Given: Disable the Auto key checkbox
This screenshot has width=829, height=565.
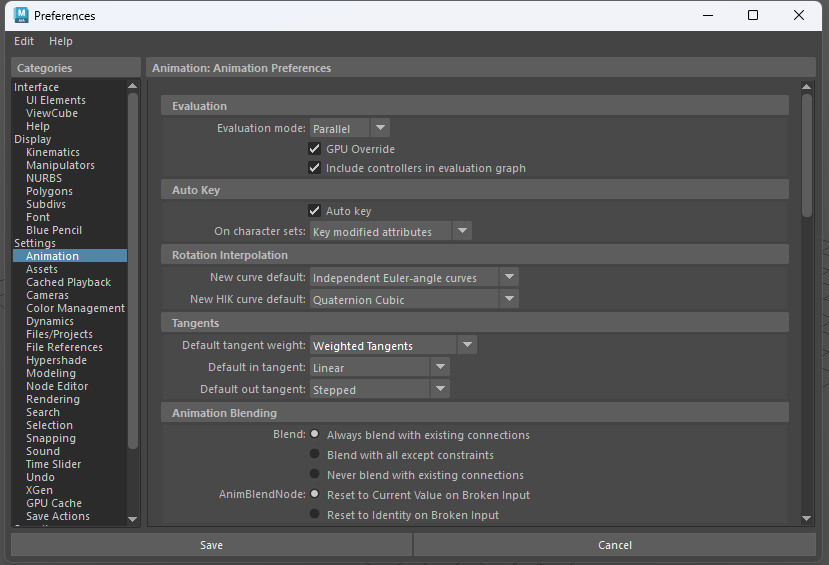Looking at the screenshot, I should (315, 211).
